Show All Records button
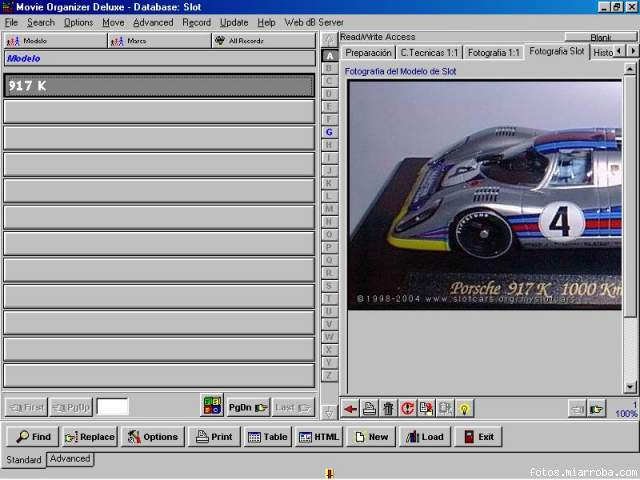640x480 pixels. [264, 41]
